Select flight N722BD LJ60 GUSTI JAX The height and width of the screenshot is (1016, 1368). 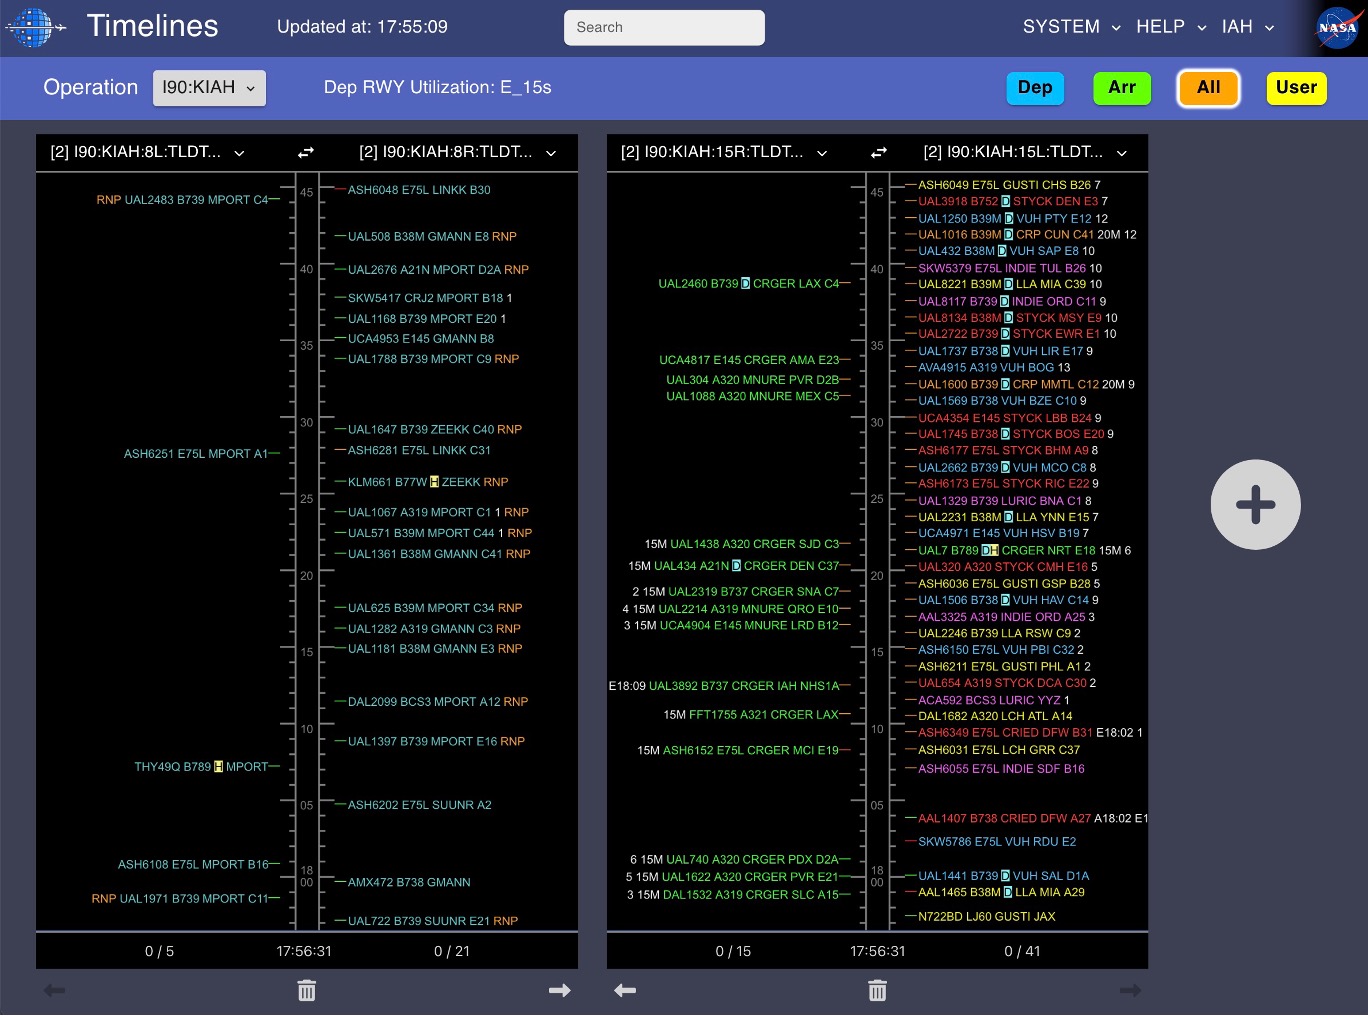(986, 917)
